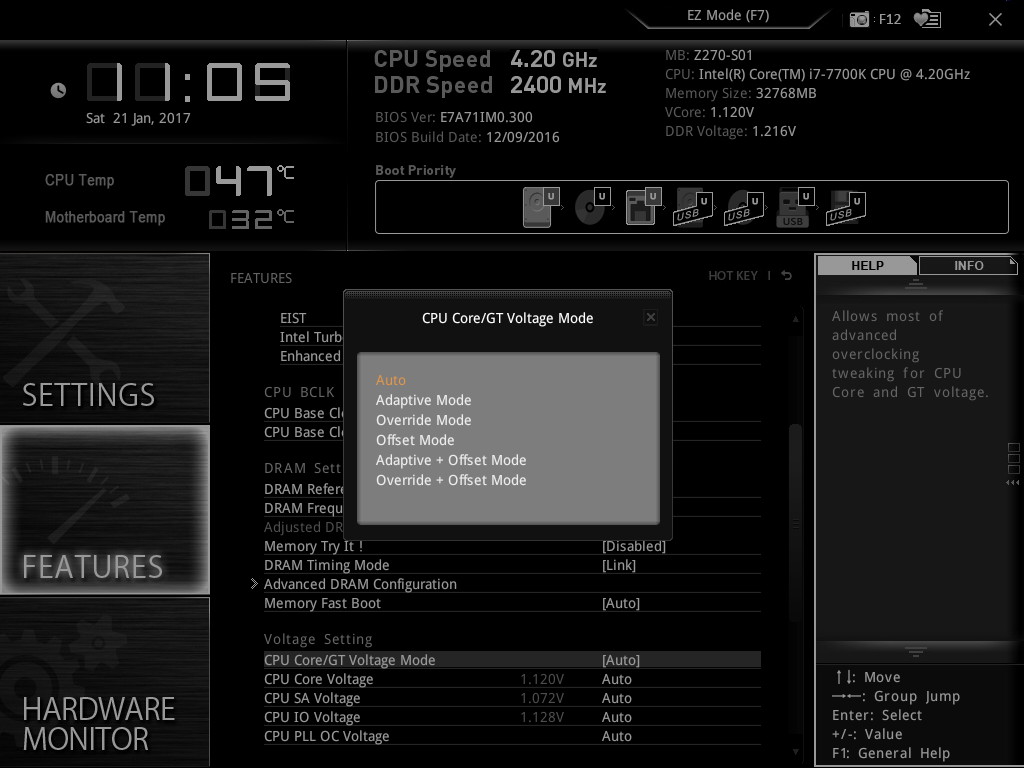The height and width of the screenshot is (768, 1024).
Task: Click the clock icon beside the time
Action: 58,90
